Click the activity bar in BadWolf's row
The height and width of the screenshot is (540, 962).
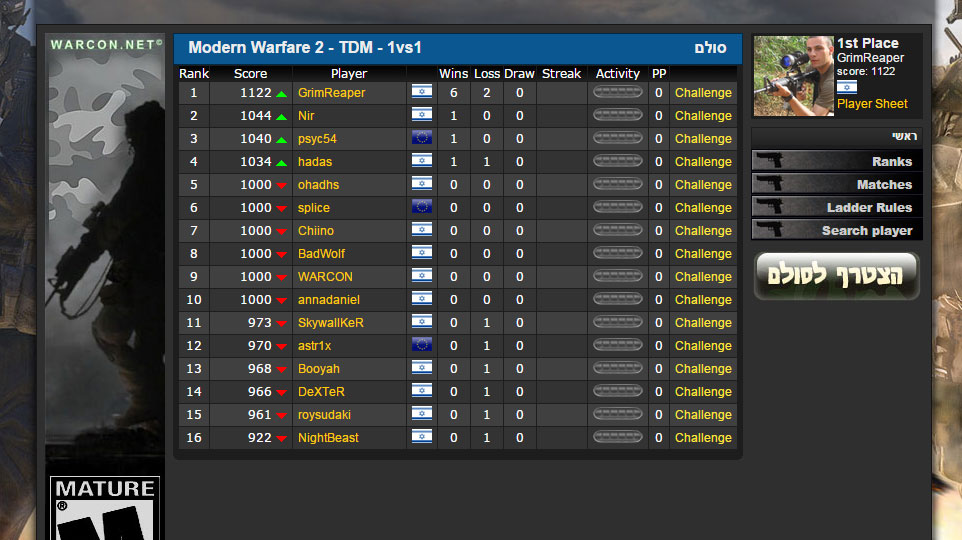click(x=617, y=253)
